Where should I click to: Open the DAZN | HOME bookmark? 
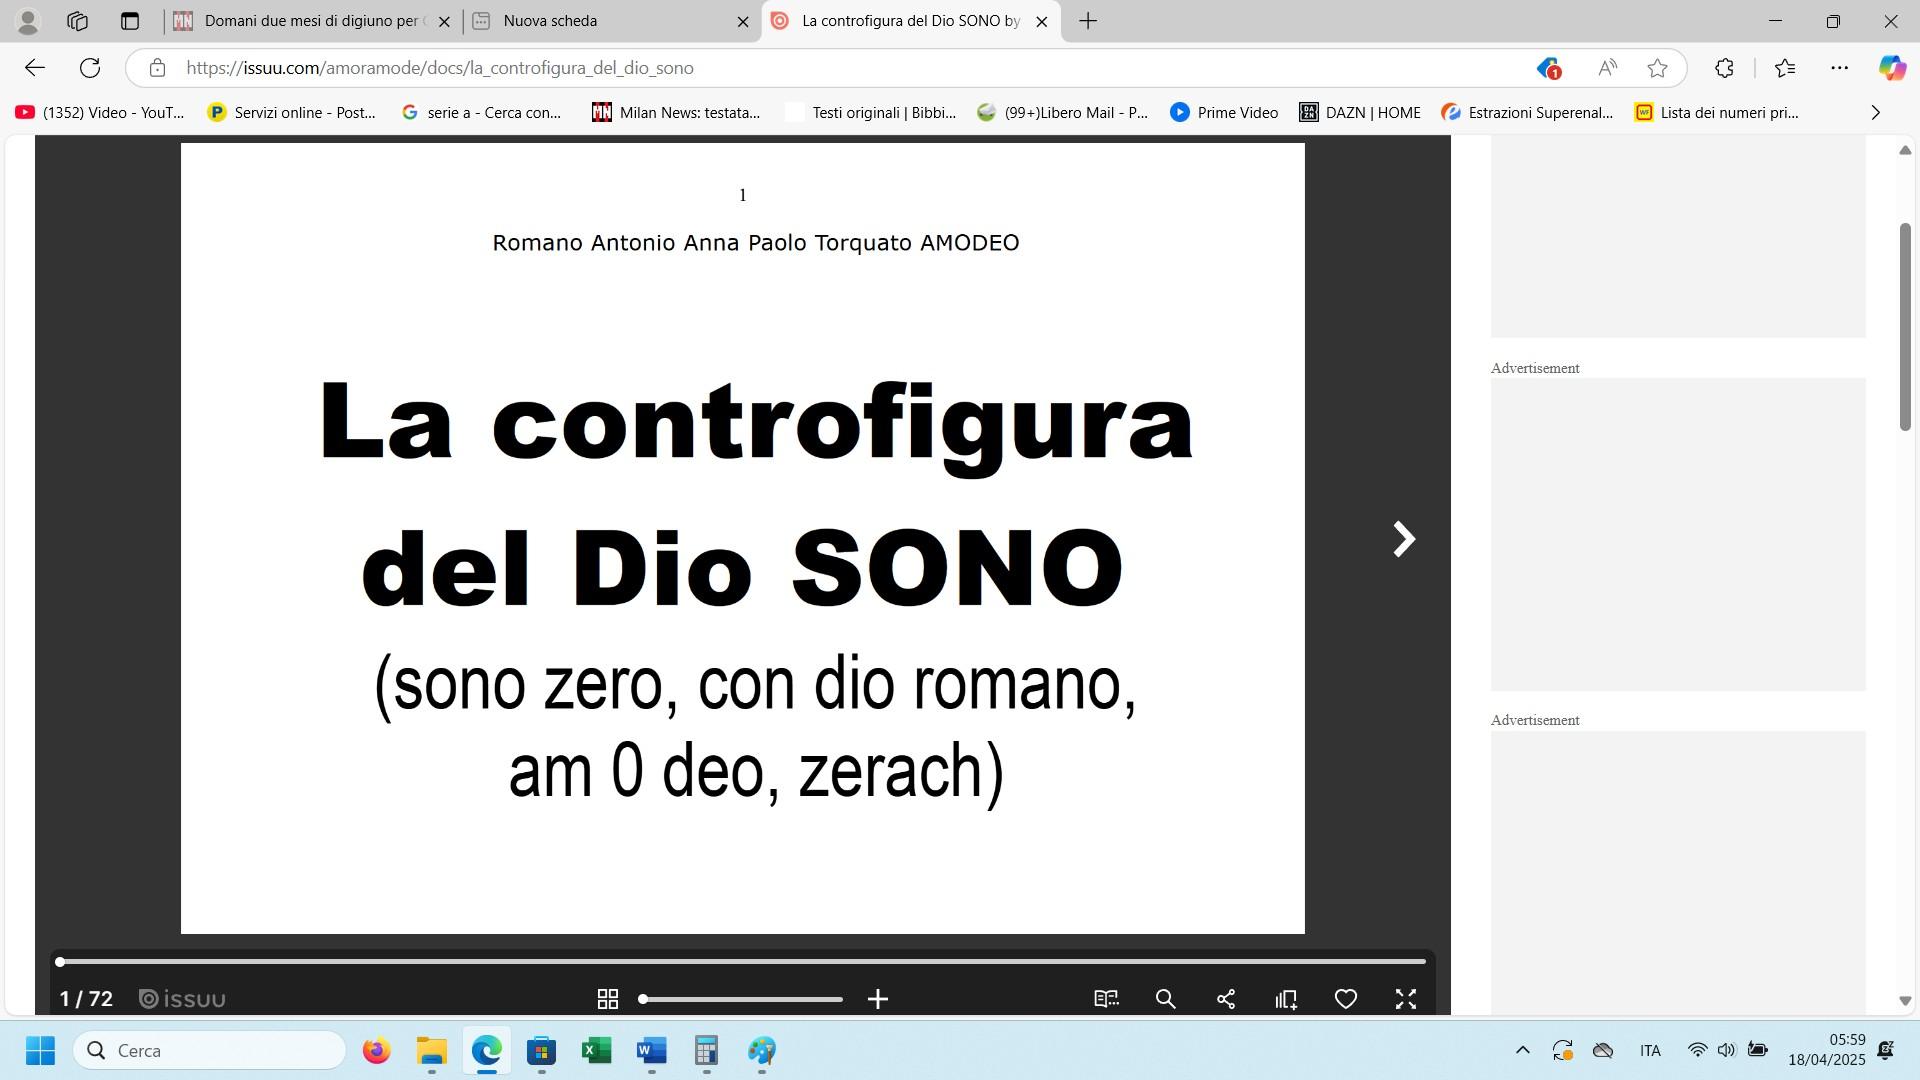(1360, 113)
